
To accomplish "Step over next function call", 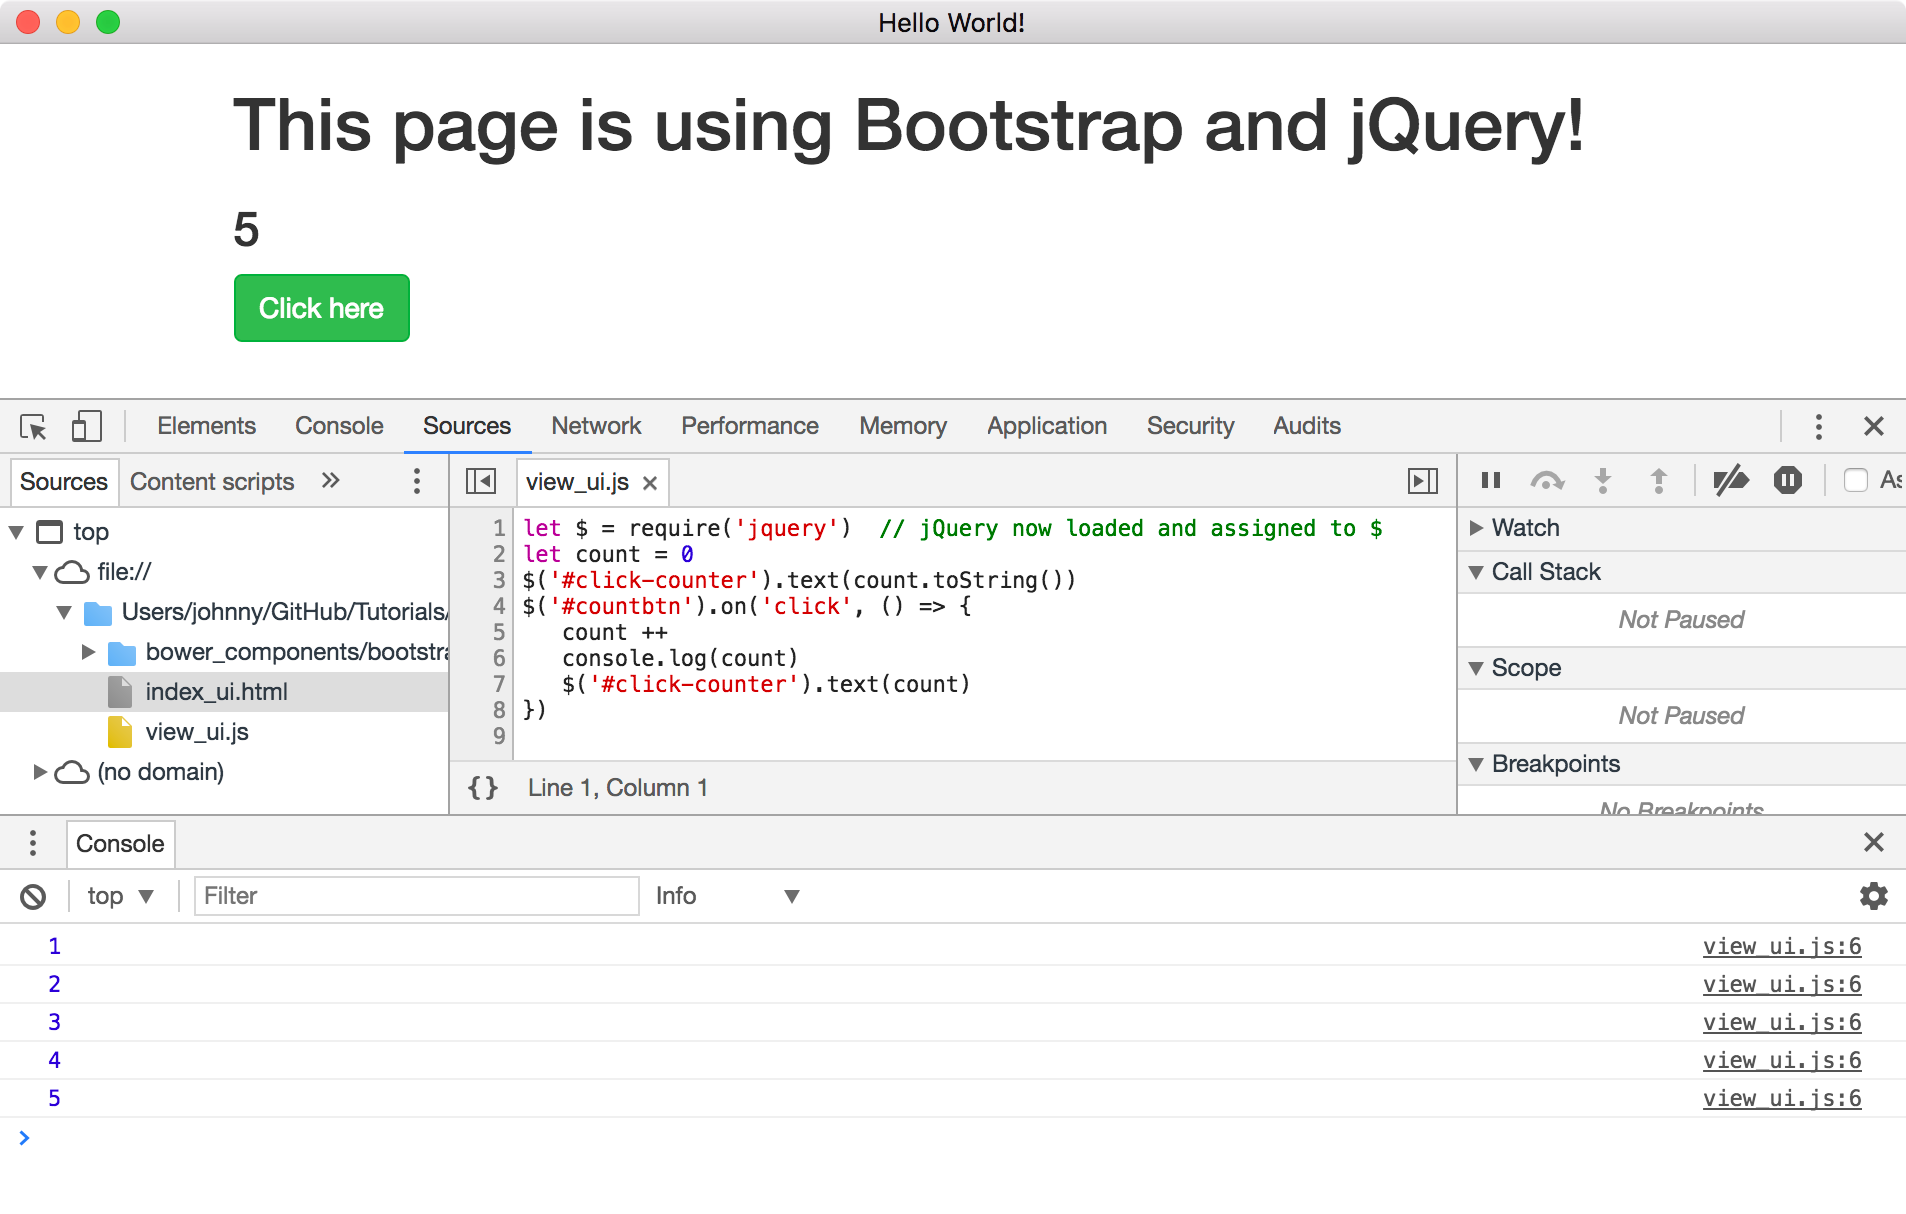I will pos(1547,481).
